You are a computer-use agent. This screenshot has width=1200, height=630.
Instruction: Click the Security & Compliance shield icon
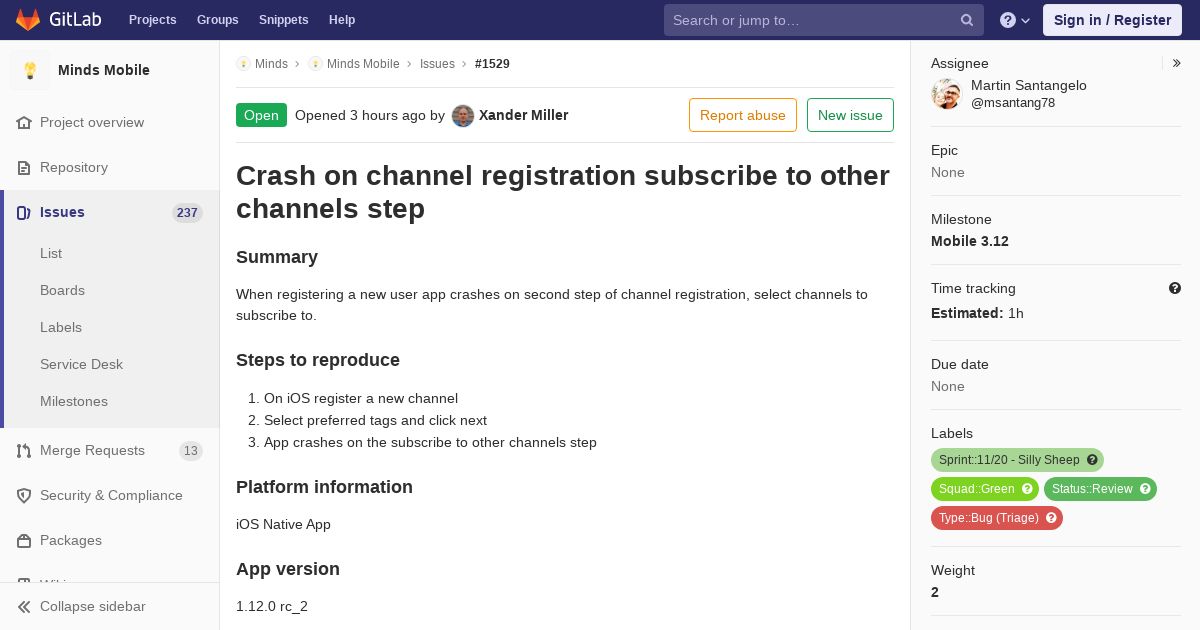24,496
